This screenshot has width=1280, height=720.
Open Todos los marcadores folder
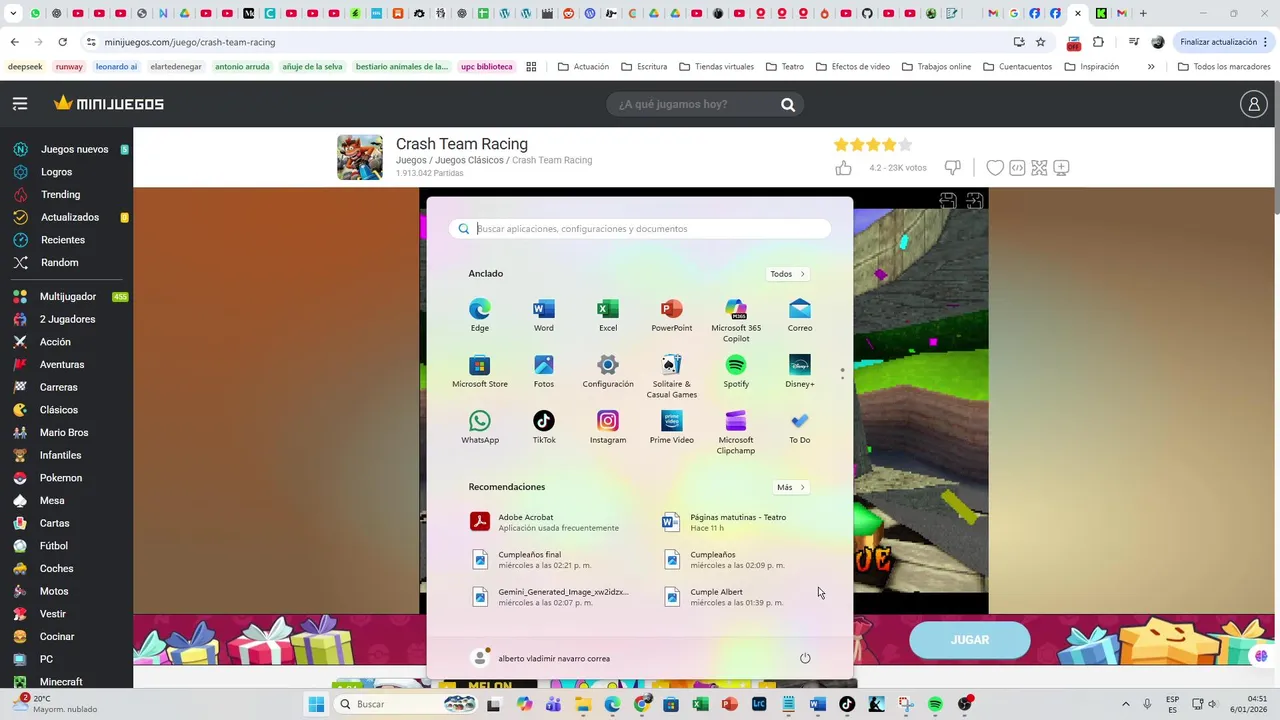[1224, 67]
